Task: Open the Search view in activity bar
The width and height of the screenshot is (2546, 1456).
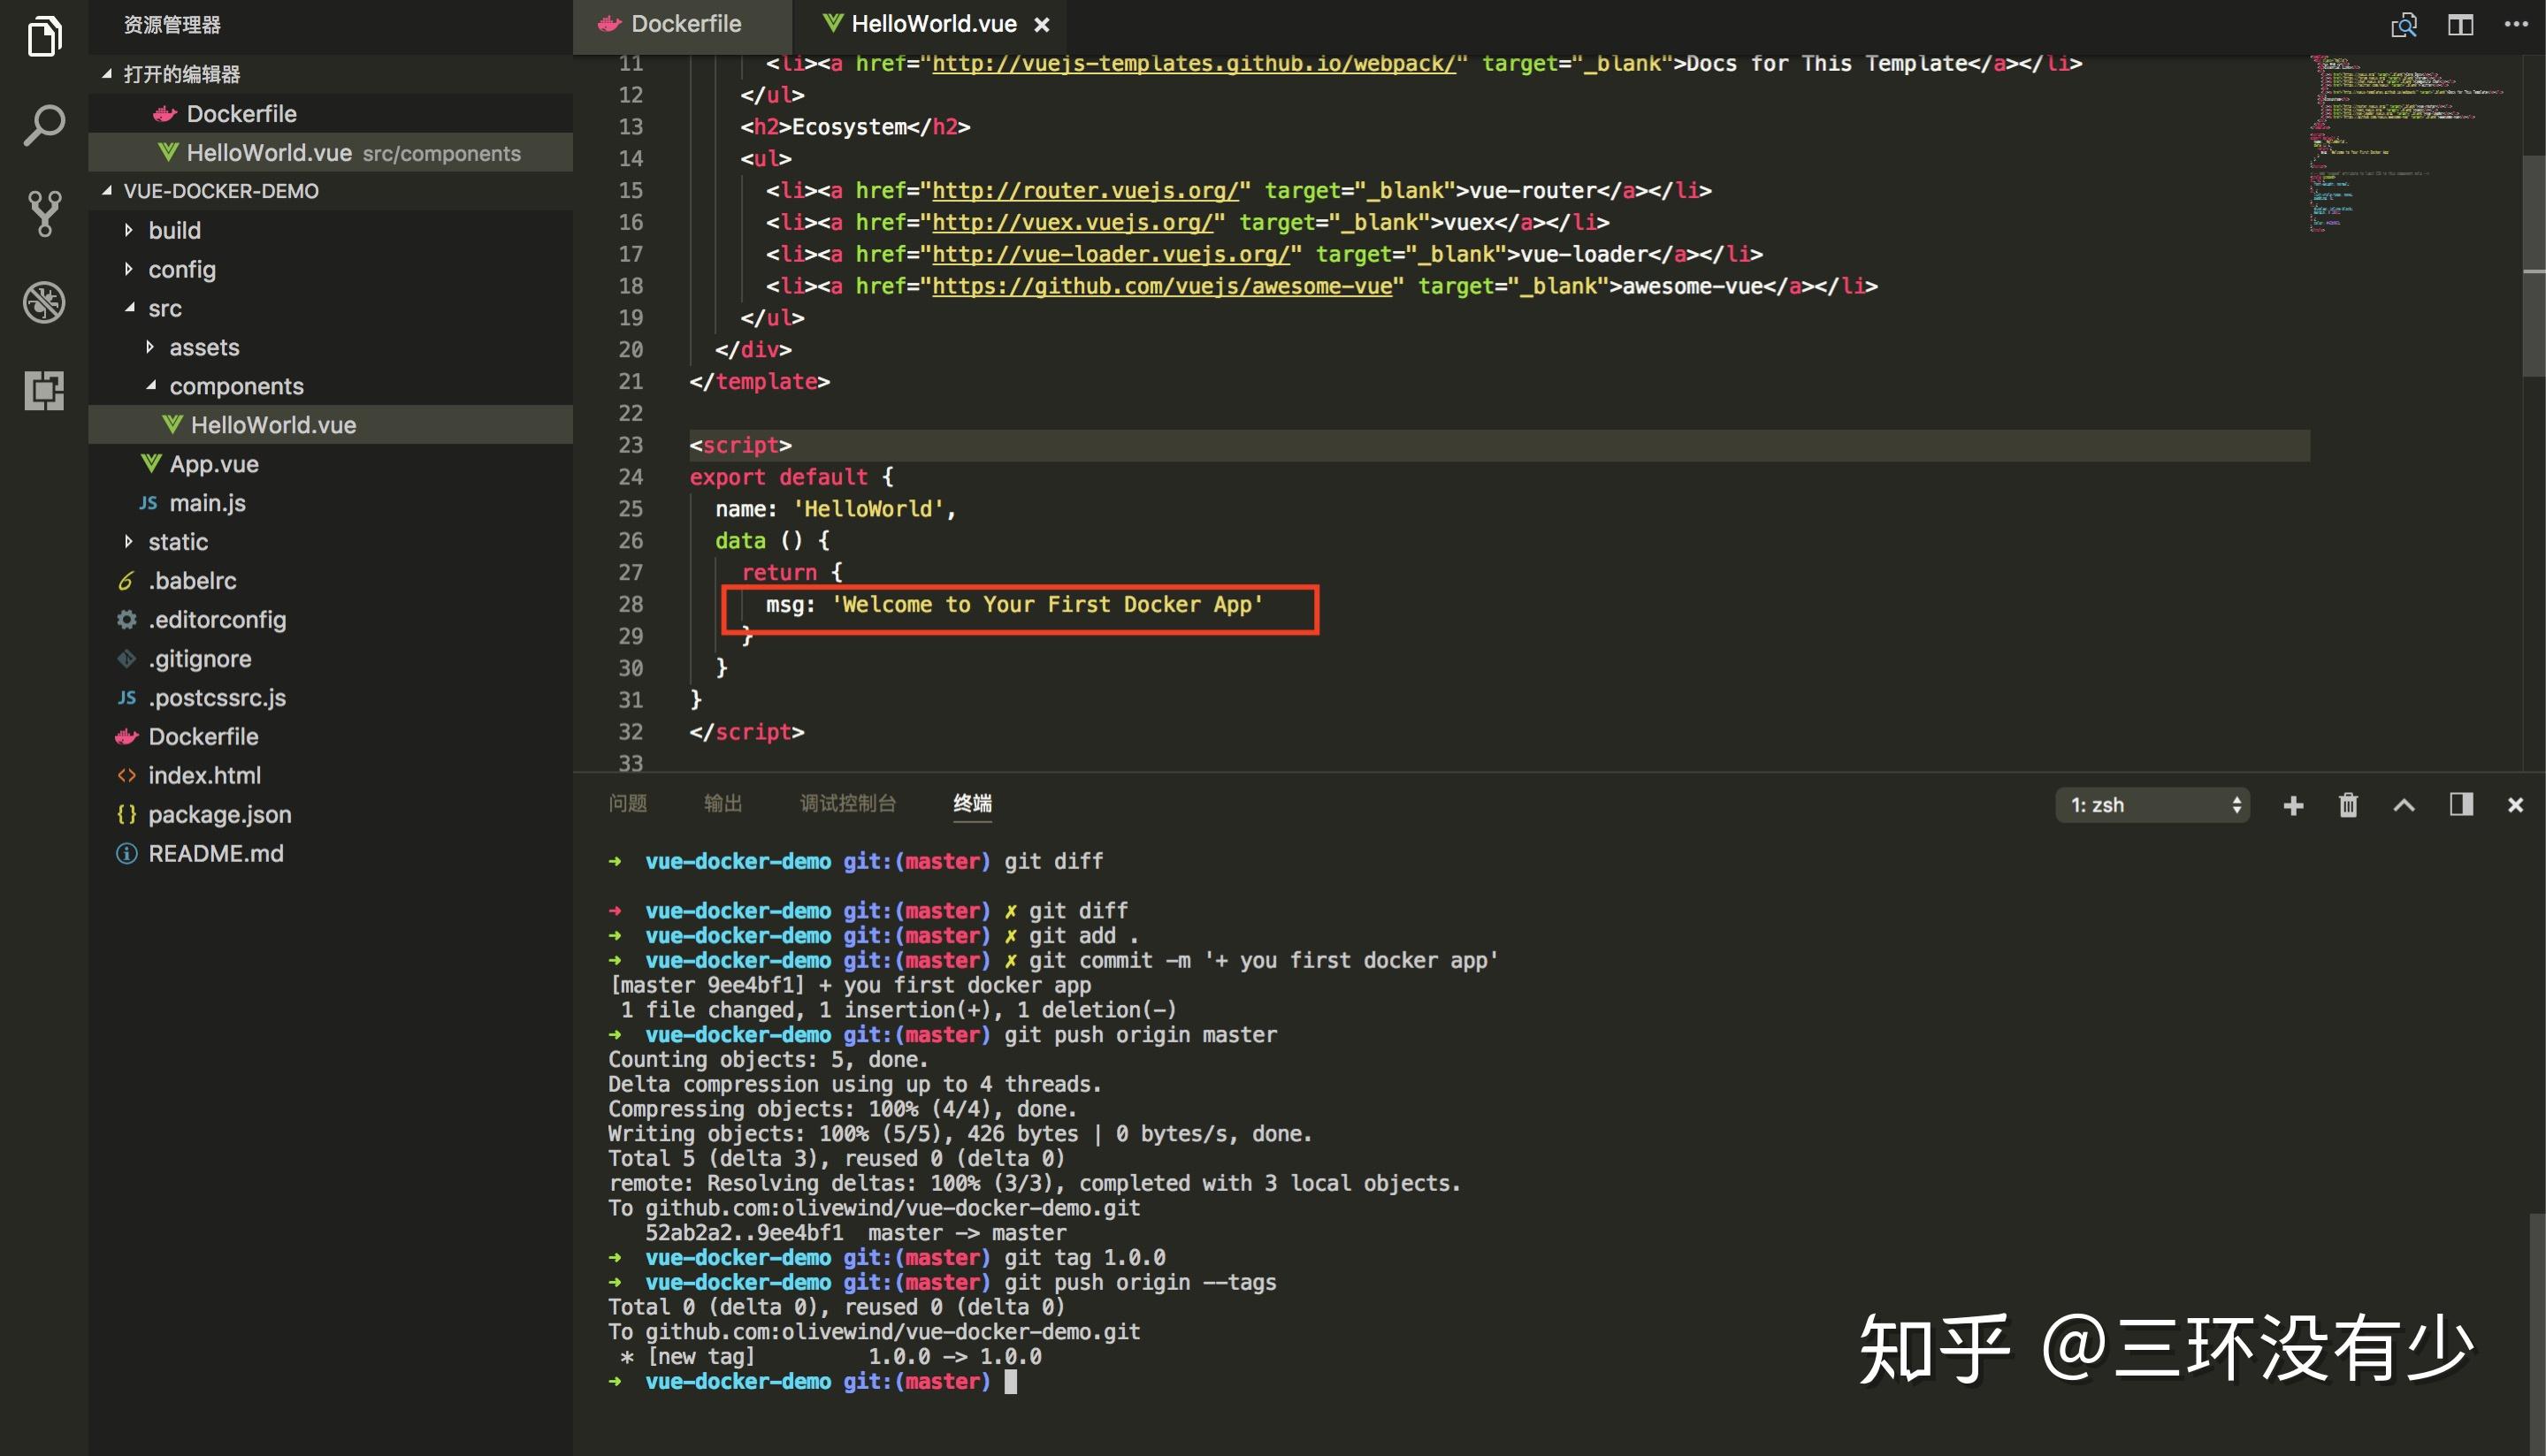Action: point(44,125)
